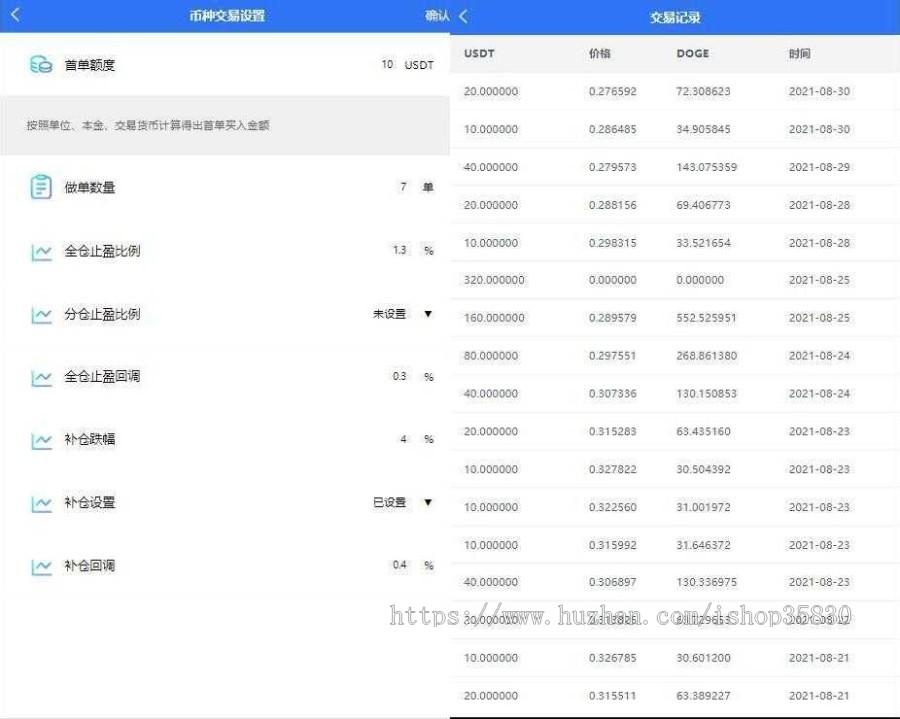Tap the 确认 confirm button

click(437, 15)
